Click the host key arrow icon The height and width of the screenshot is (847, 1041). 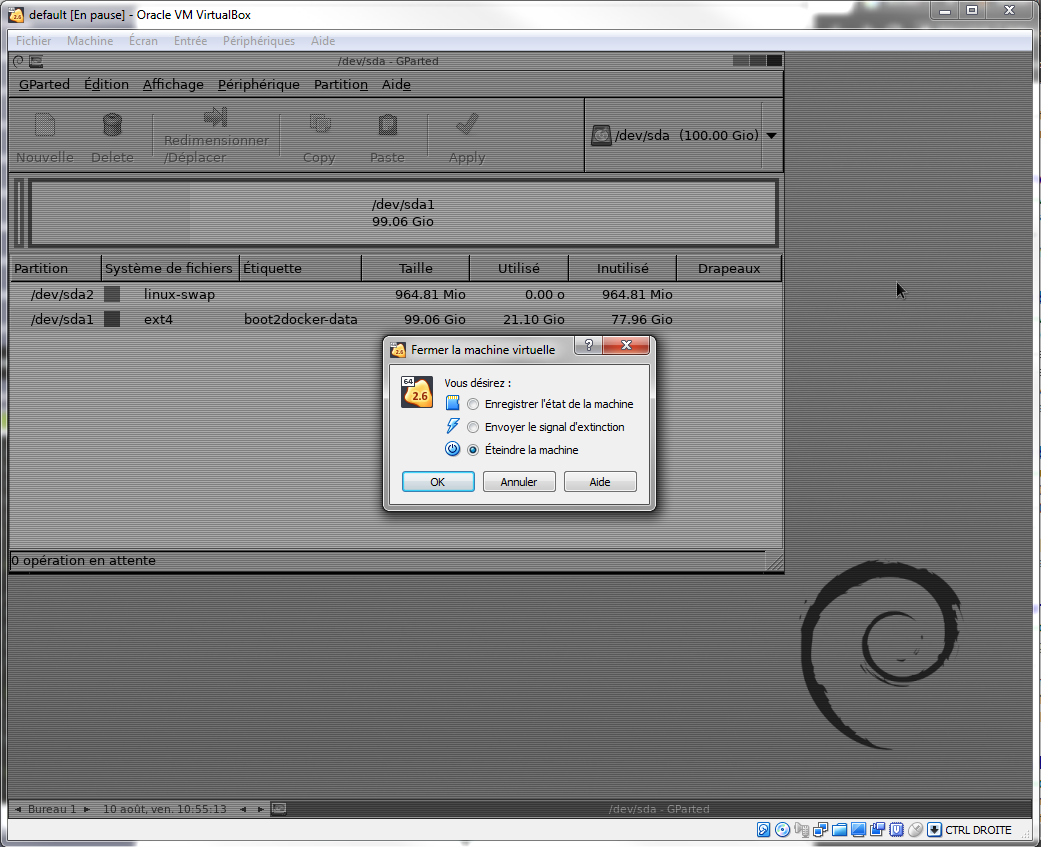(x=935, y=830)
